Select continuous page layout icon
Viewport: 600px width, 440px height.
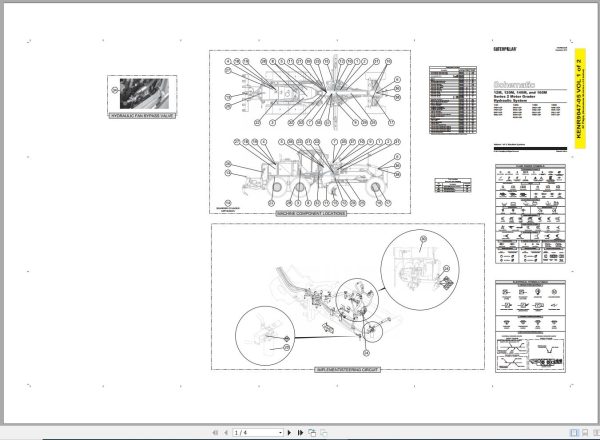585,432
